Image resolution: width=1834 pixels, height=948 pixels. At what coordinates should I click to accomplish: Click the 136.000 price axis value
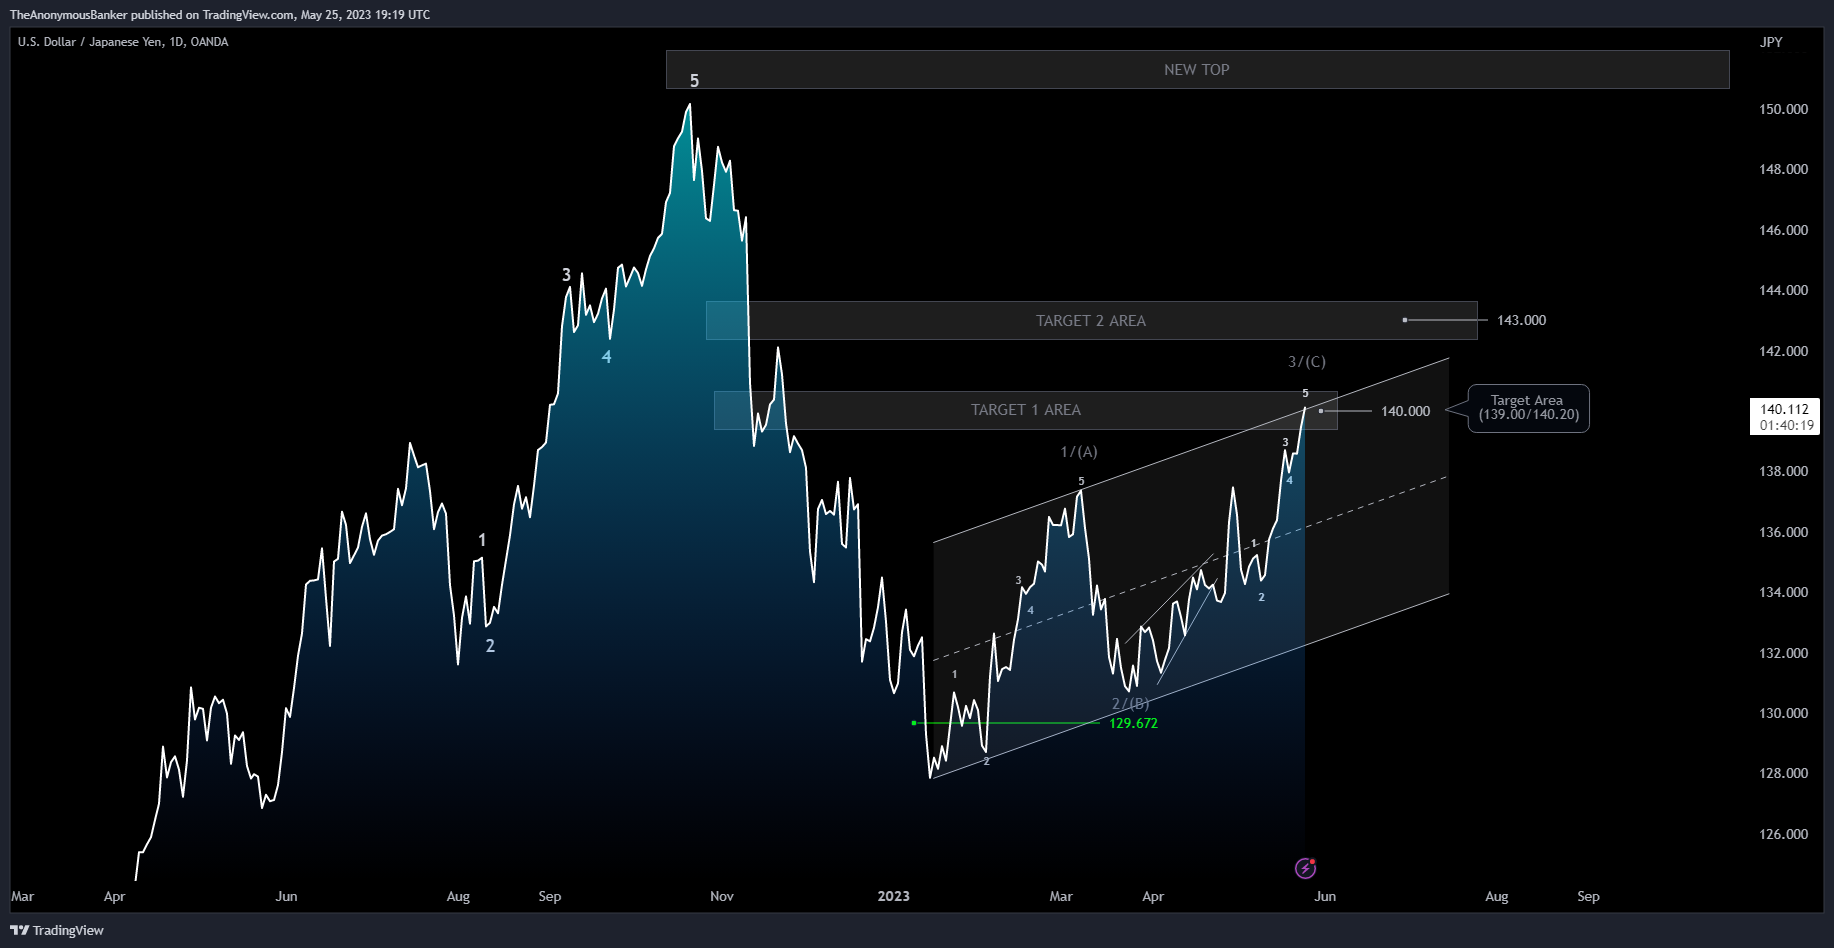[x=1783, y=532]
